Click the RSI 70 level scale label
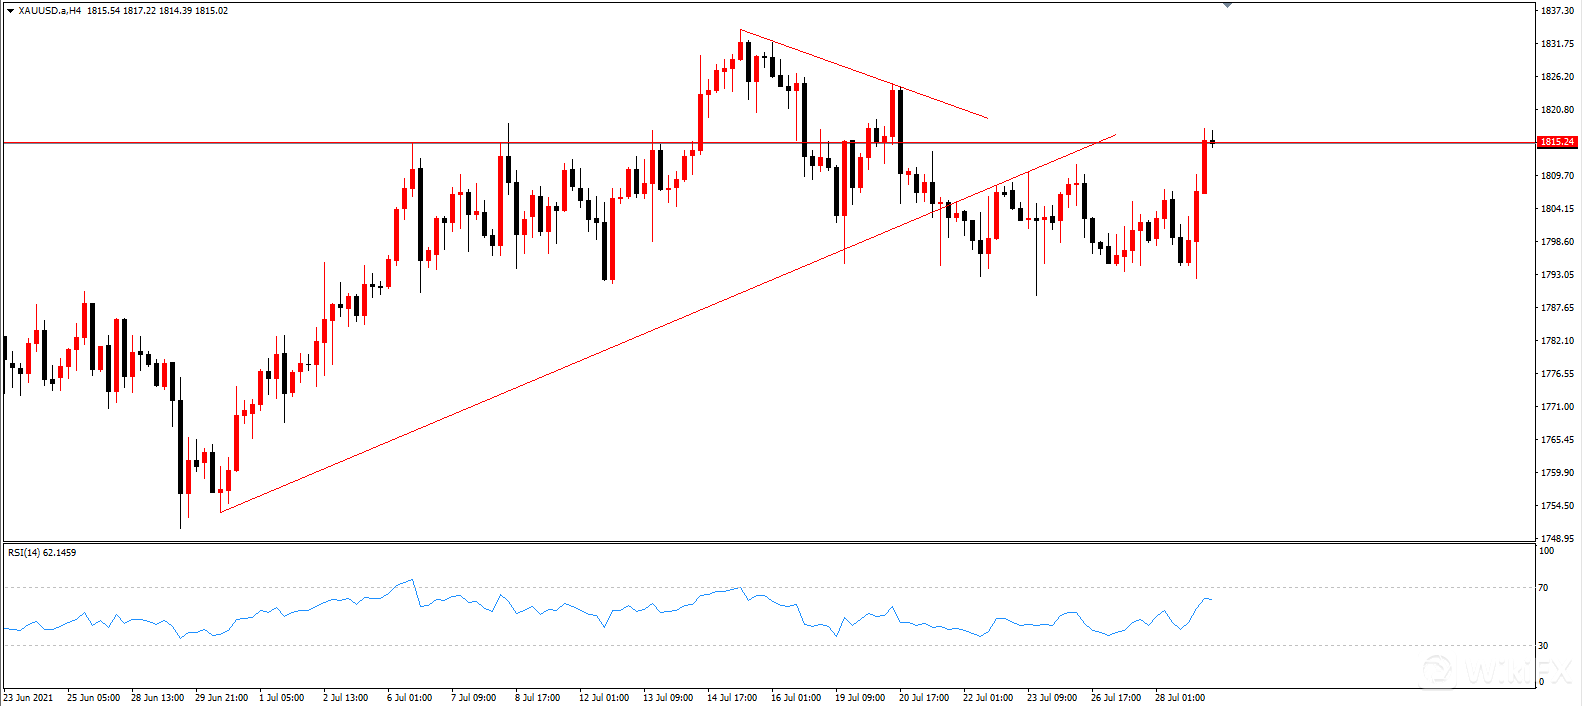 click(1544, 588)
